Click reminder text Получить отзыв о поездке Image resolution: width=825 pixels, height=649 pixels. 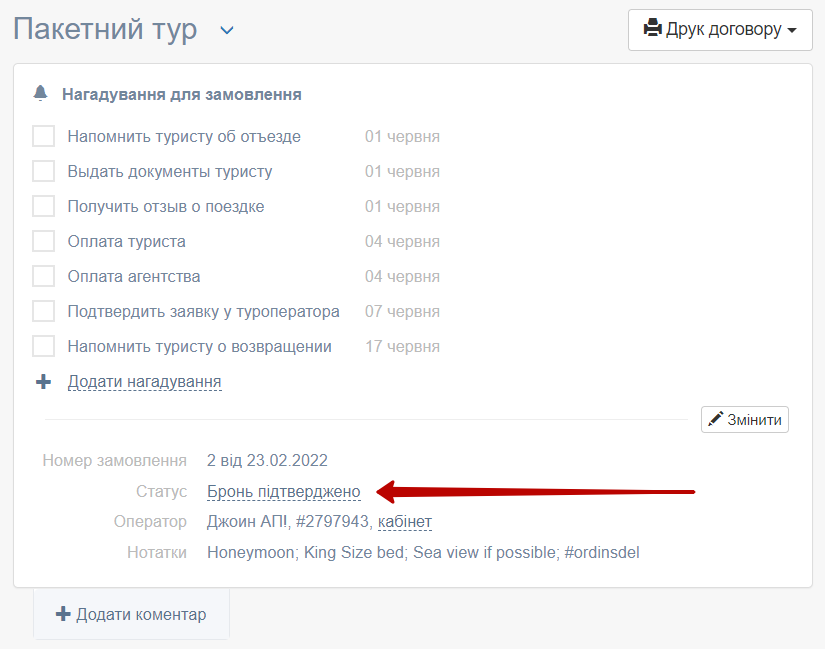click(166, 206)
